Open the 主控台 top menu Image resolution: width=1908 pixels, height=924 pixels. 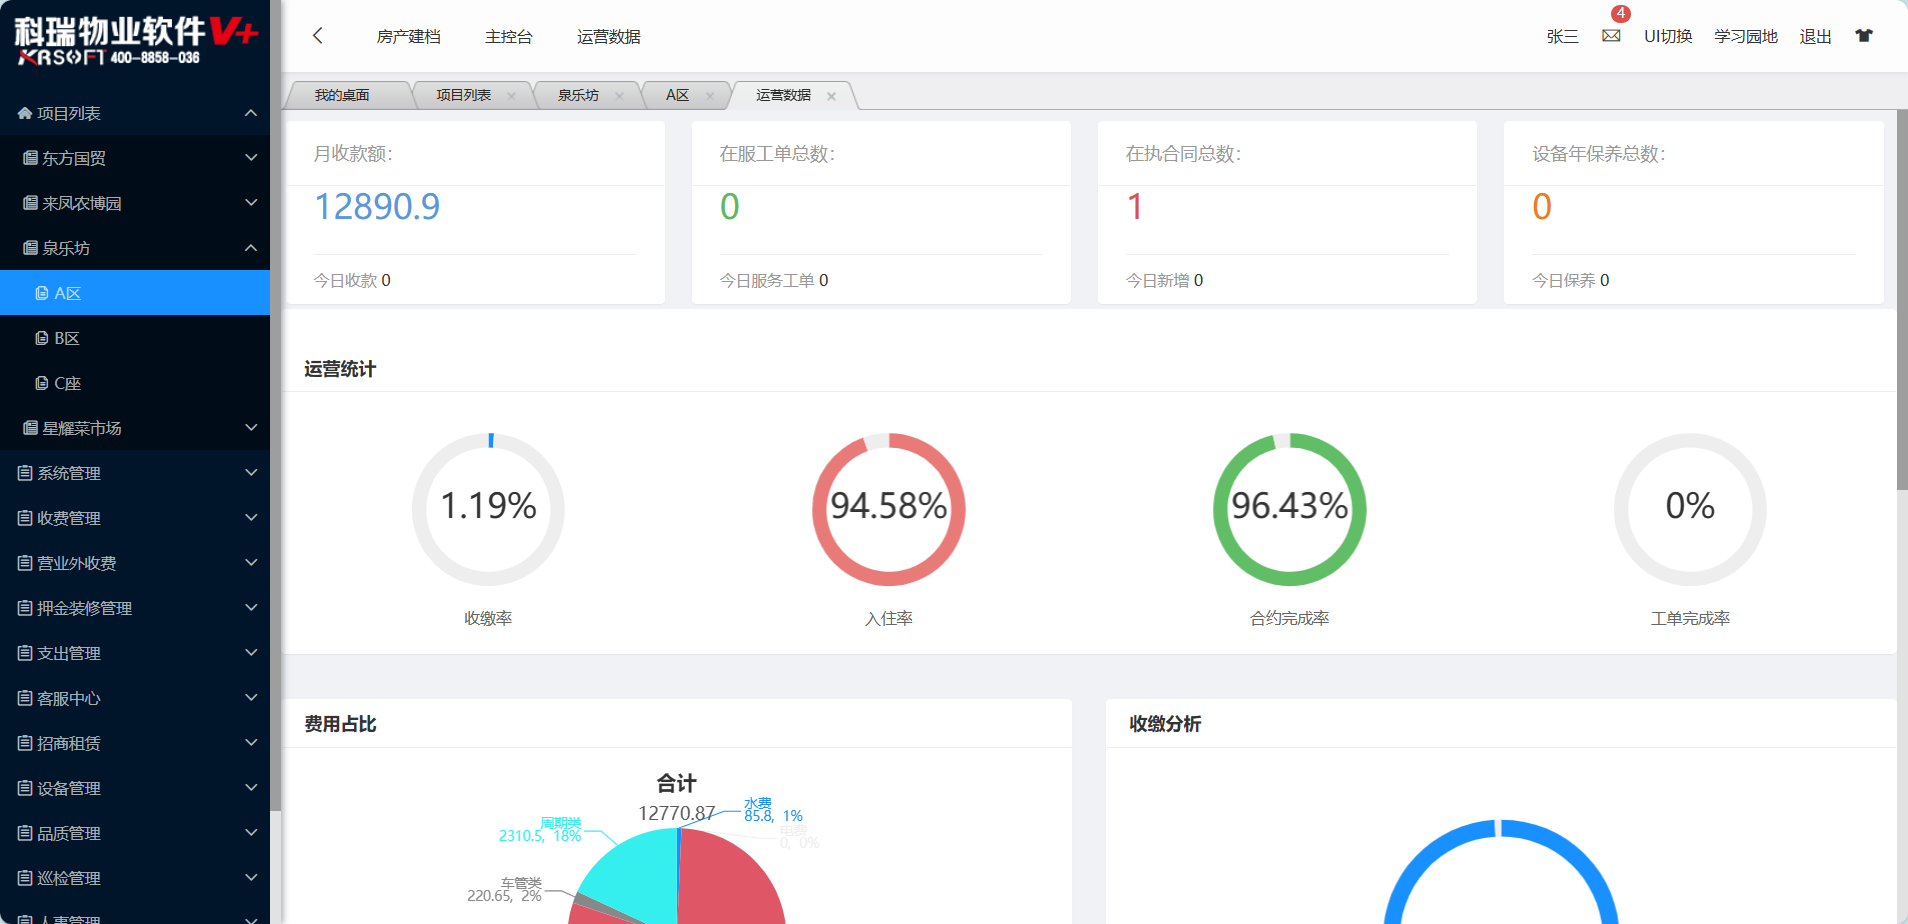point(509,37)
